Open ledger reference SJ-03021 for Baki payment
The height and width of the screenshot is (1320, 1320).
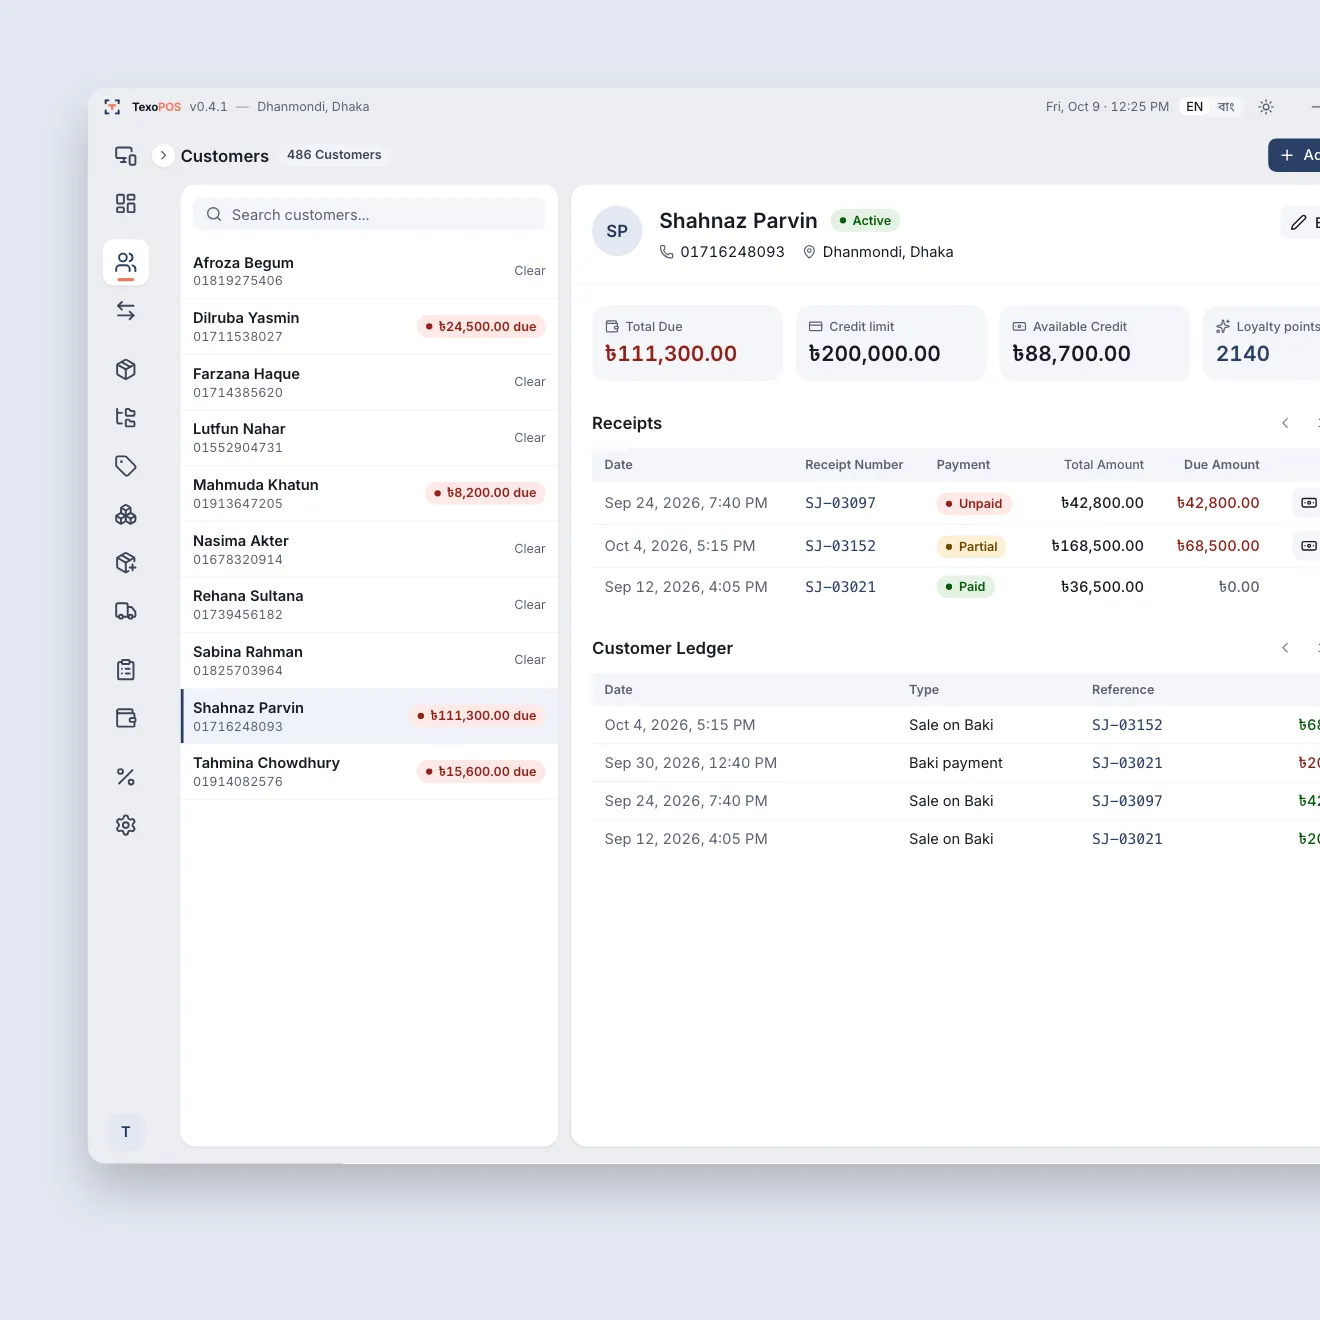click(1127, 763)
